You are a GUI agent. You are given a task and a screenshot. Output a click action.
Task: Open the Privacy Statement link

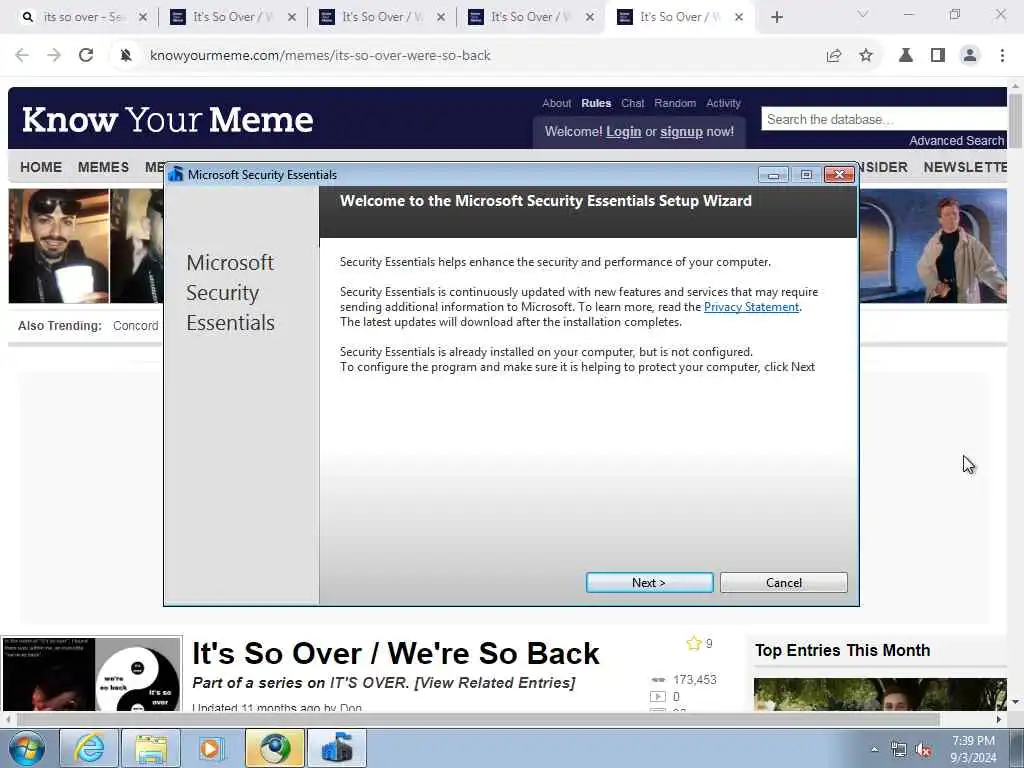coord(751,307)
